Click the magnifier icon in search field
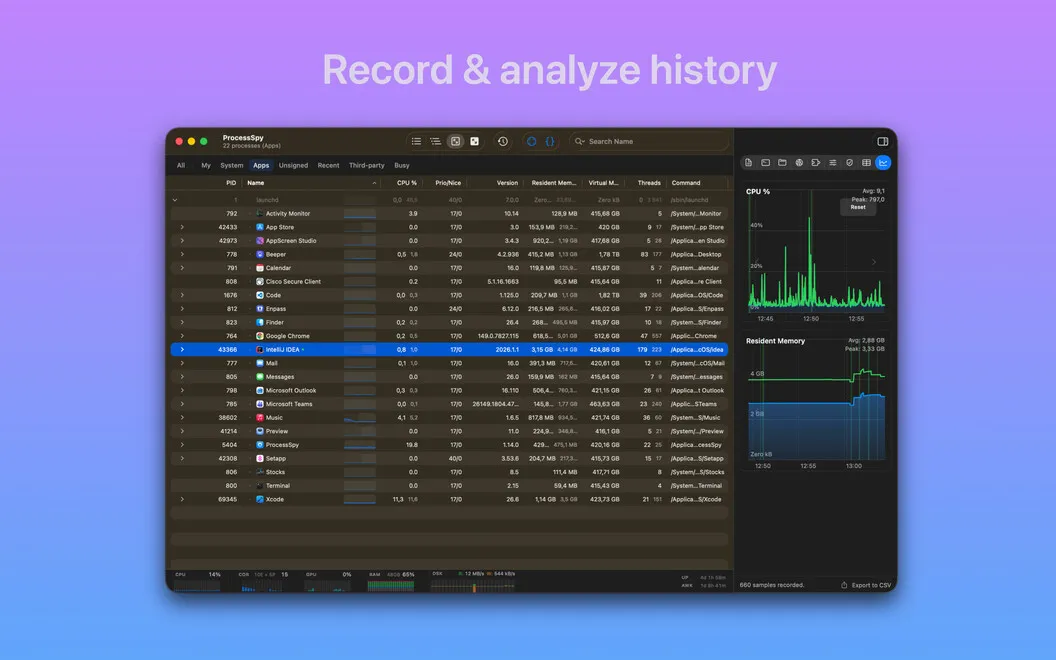This screenshot has width=1056, height=660. tap(579, 141)
